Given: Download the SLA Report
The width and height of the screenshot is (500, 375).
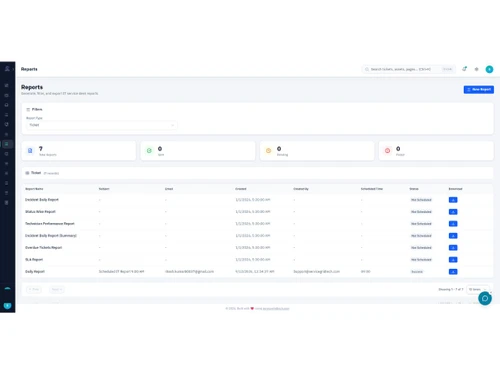Looking at the screenshot, I should click(453, 260).
